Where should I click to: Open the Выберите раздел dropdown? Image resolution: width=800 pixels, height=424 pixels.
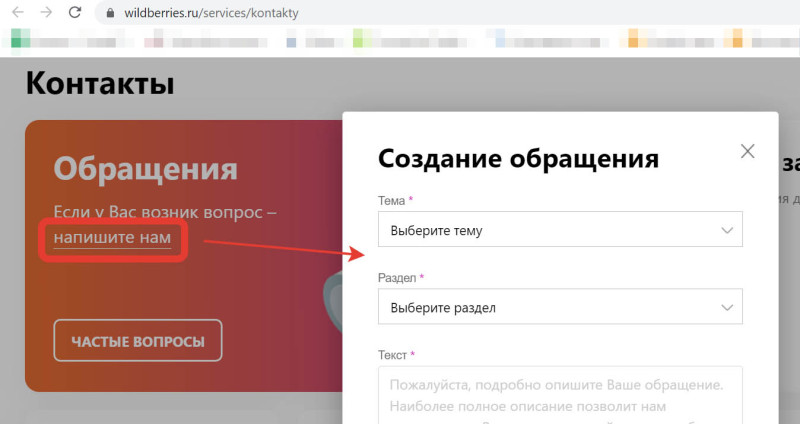pyautogui.click(x=560, y=307)
